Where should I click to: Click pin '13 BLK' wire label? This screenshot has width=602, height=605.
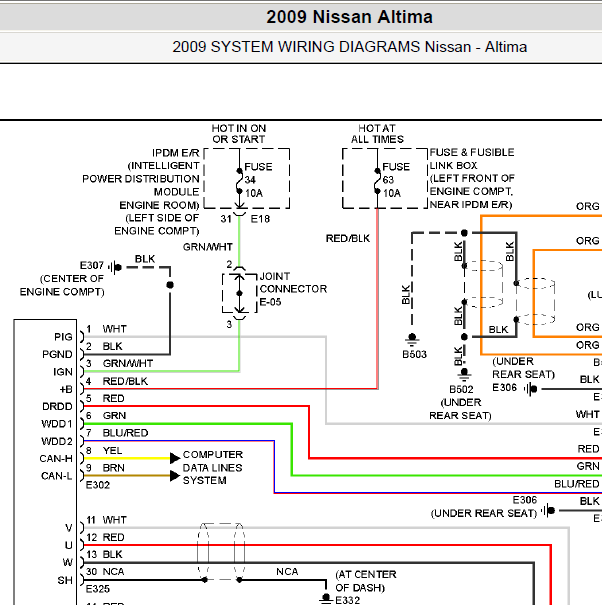pos(104,554)
